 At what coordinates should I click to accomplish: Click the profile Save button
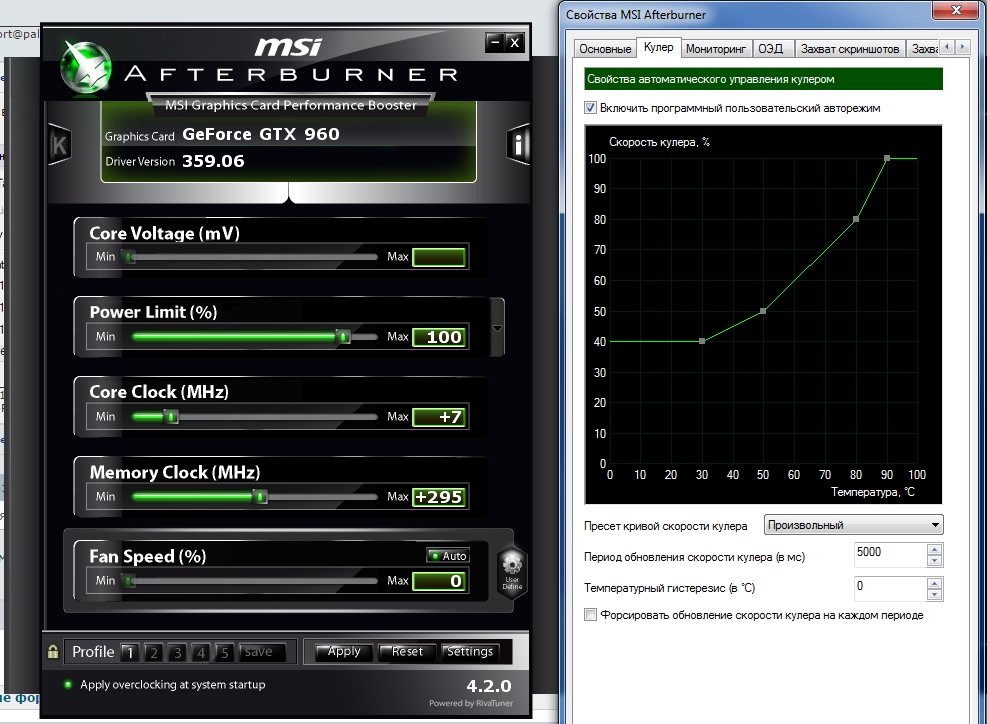pos(262,652)
